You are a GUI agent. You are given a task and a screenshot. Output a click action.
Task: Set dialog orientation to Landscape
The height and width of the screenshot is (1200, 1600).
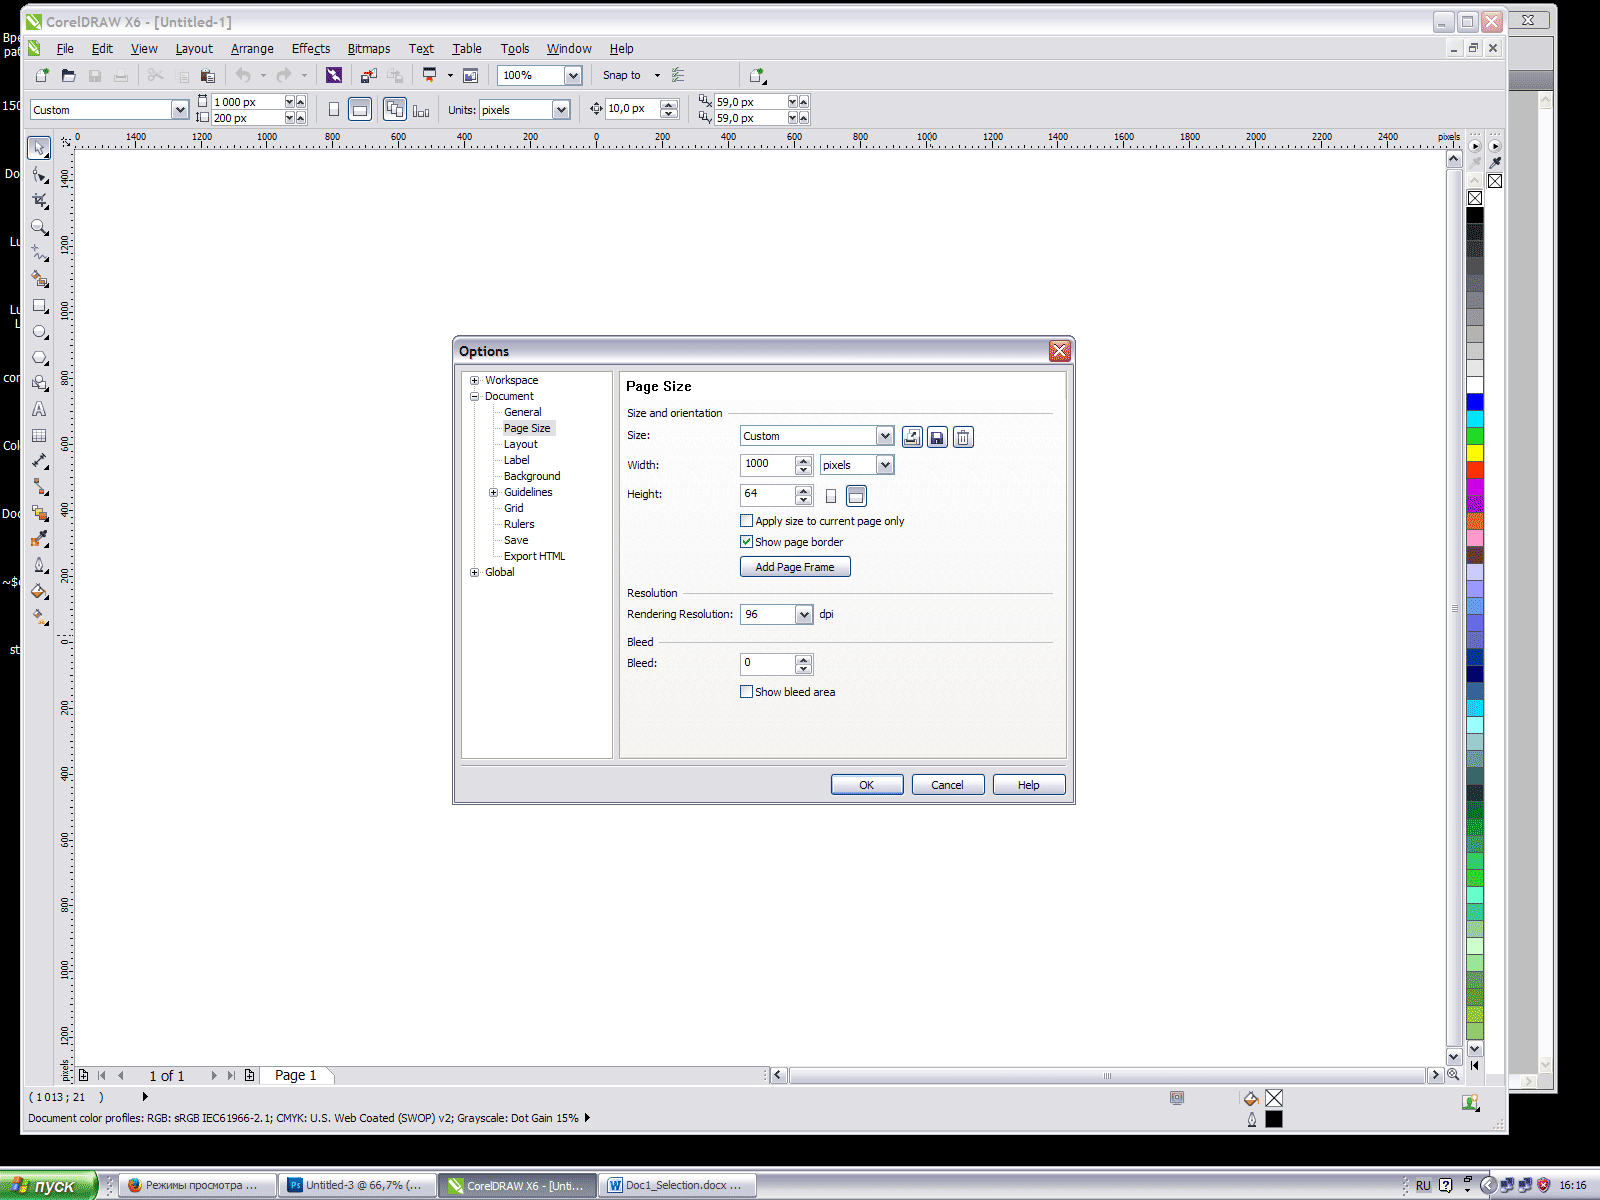(856, 496)
